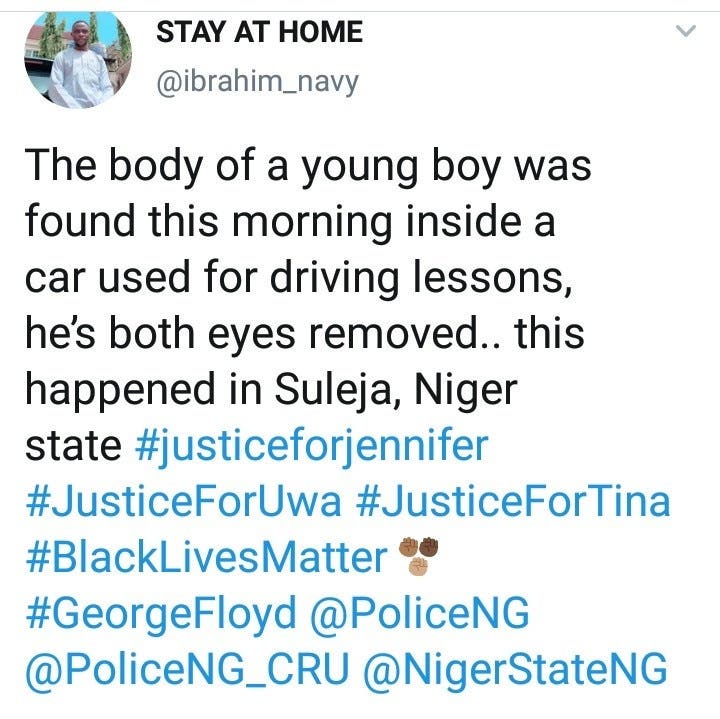Open the STAY AT HOME profile name
Image resolution: width=720 pixels, height=719 pixels.
click(x=259, y=33)
